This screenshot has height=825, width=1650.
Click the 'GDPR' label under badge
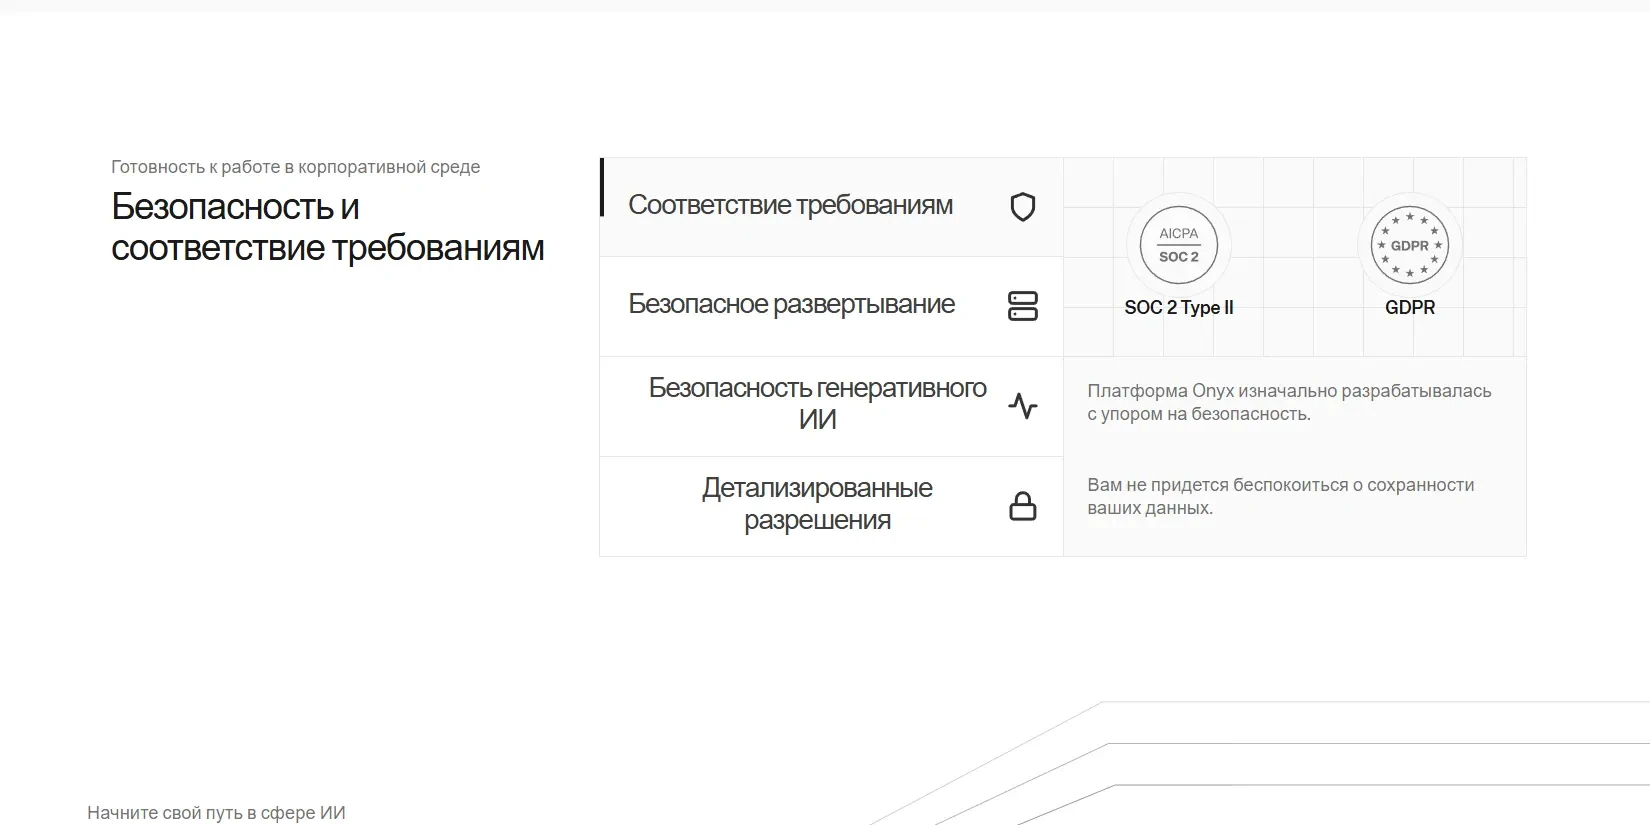coord(1410,308)
